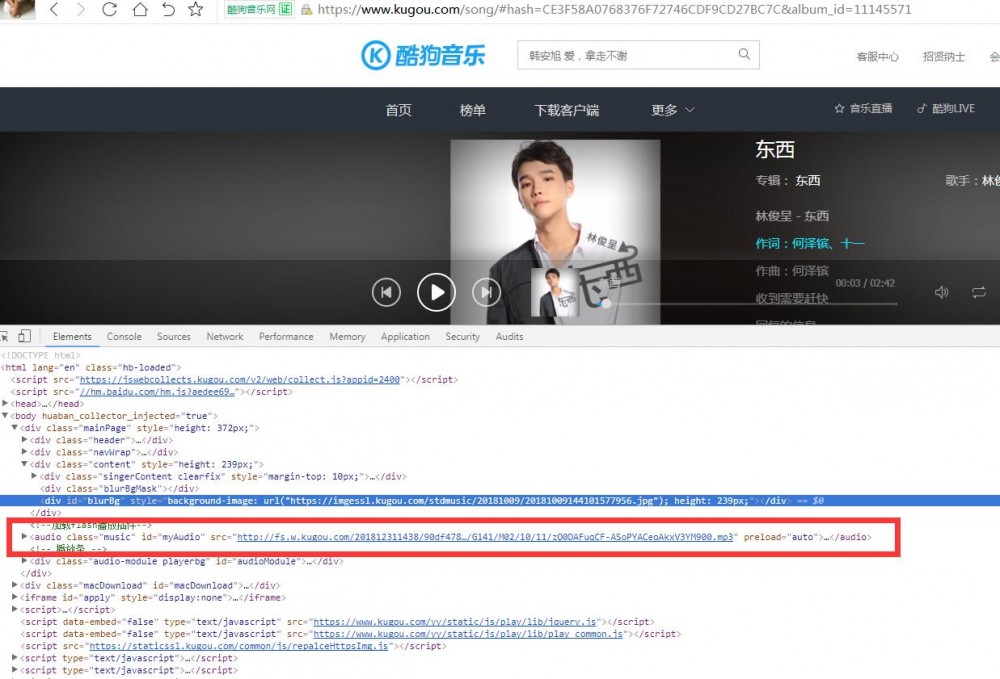The height and width of the screenshot is (679, 1000).
Task: Click the 酷狗LIVE microphone icon
Action: [924, 108]
